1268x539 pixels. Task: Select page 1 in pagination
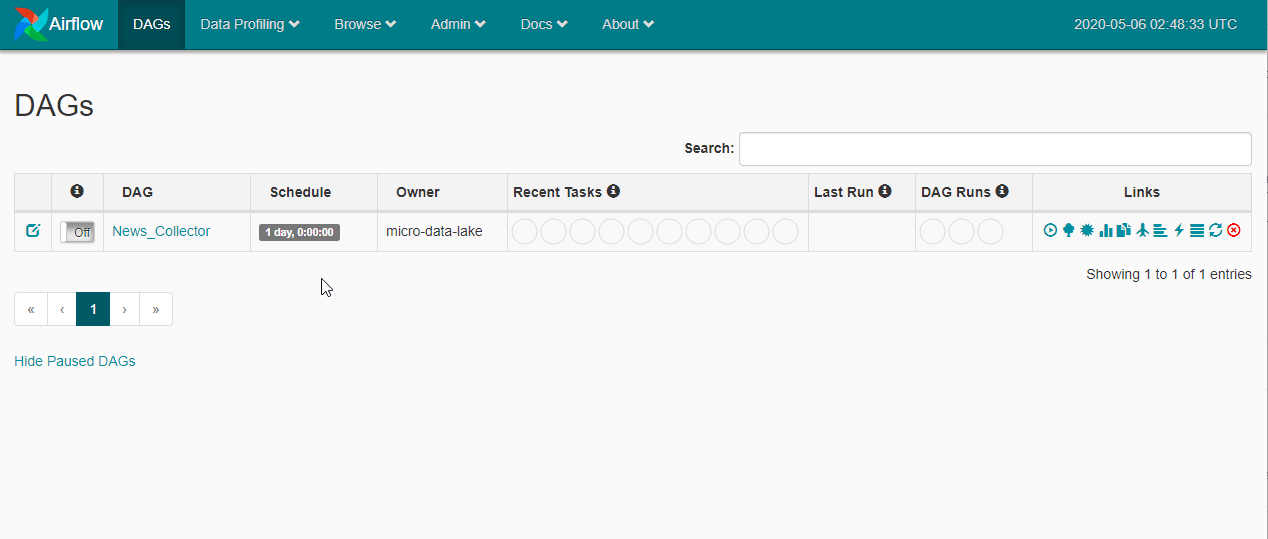point(93,309)
